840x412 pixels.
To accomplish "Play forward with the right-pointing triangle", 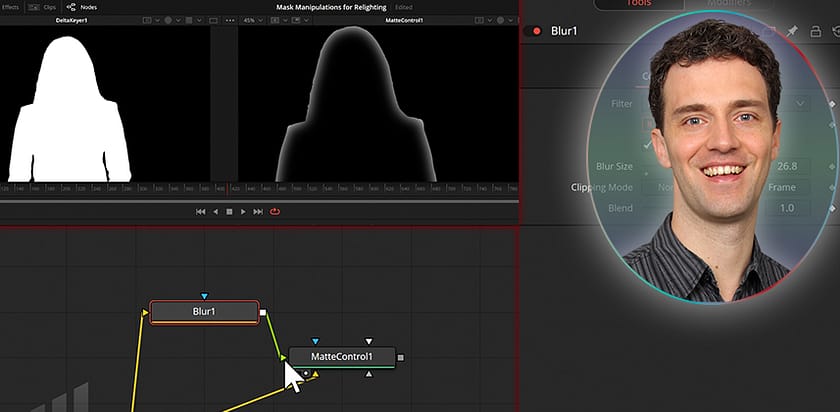I will pyautogui.click(x=243, y=212).
